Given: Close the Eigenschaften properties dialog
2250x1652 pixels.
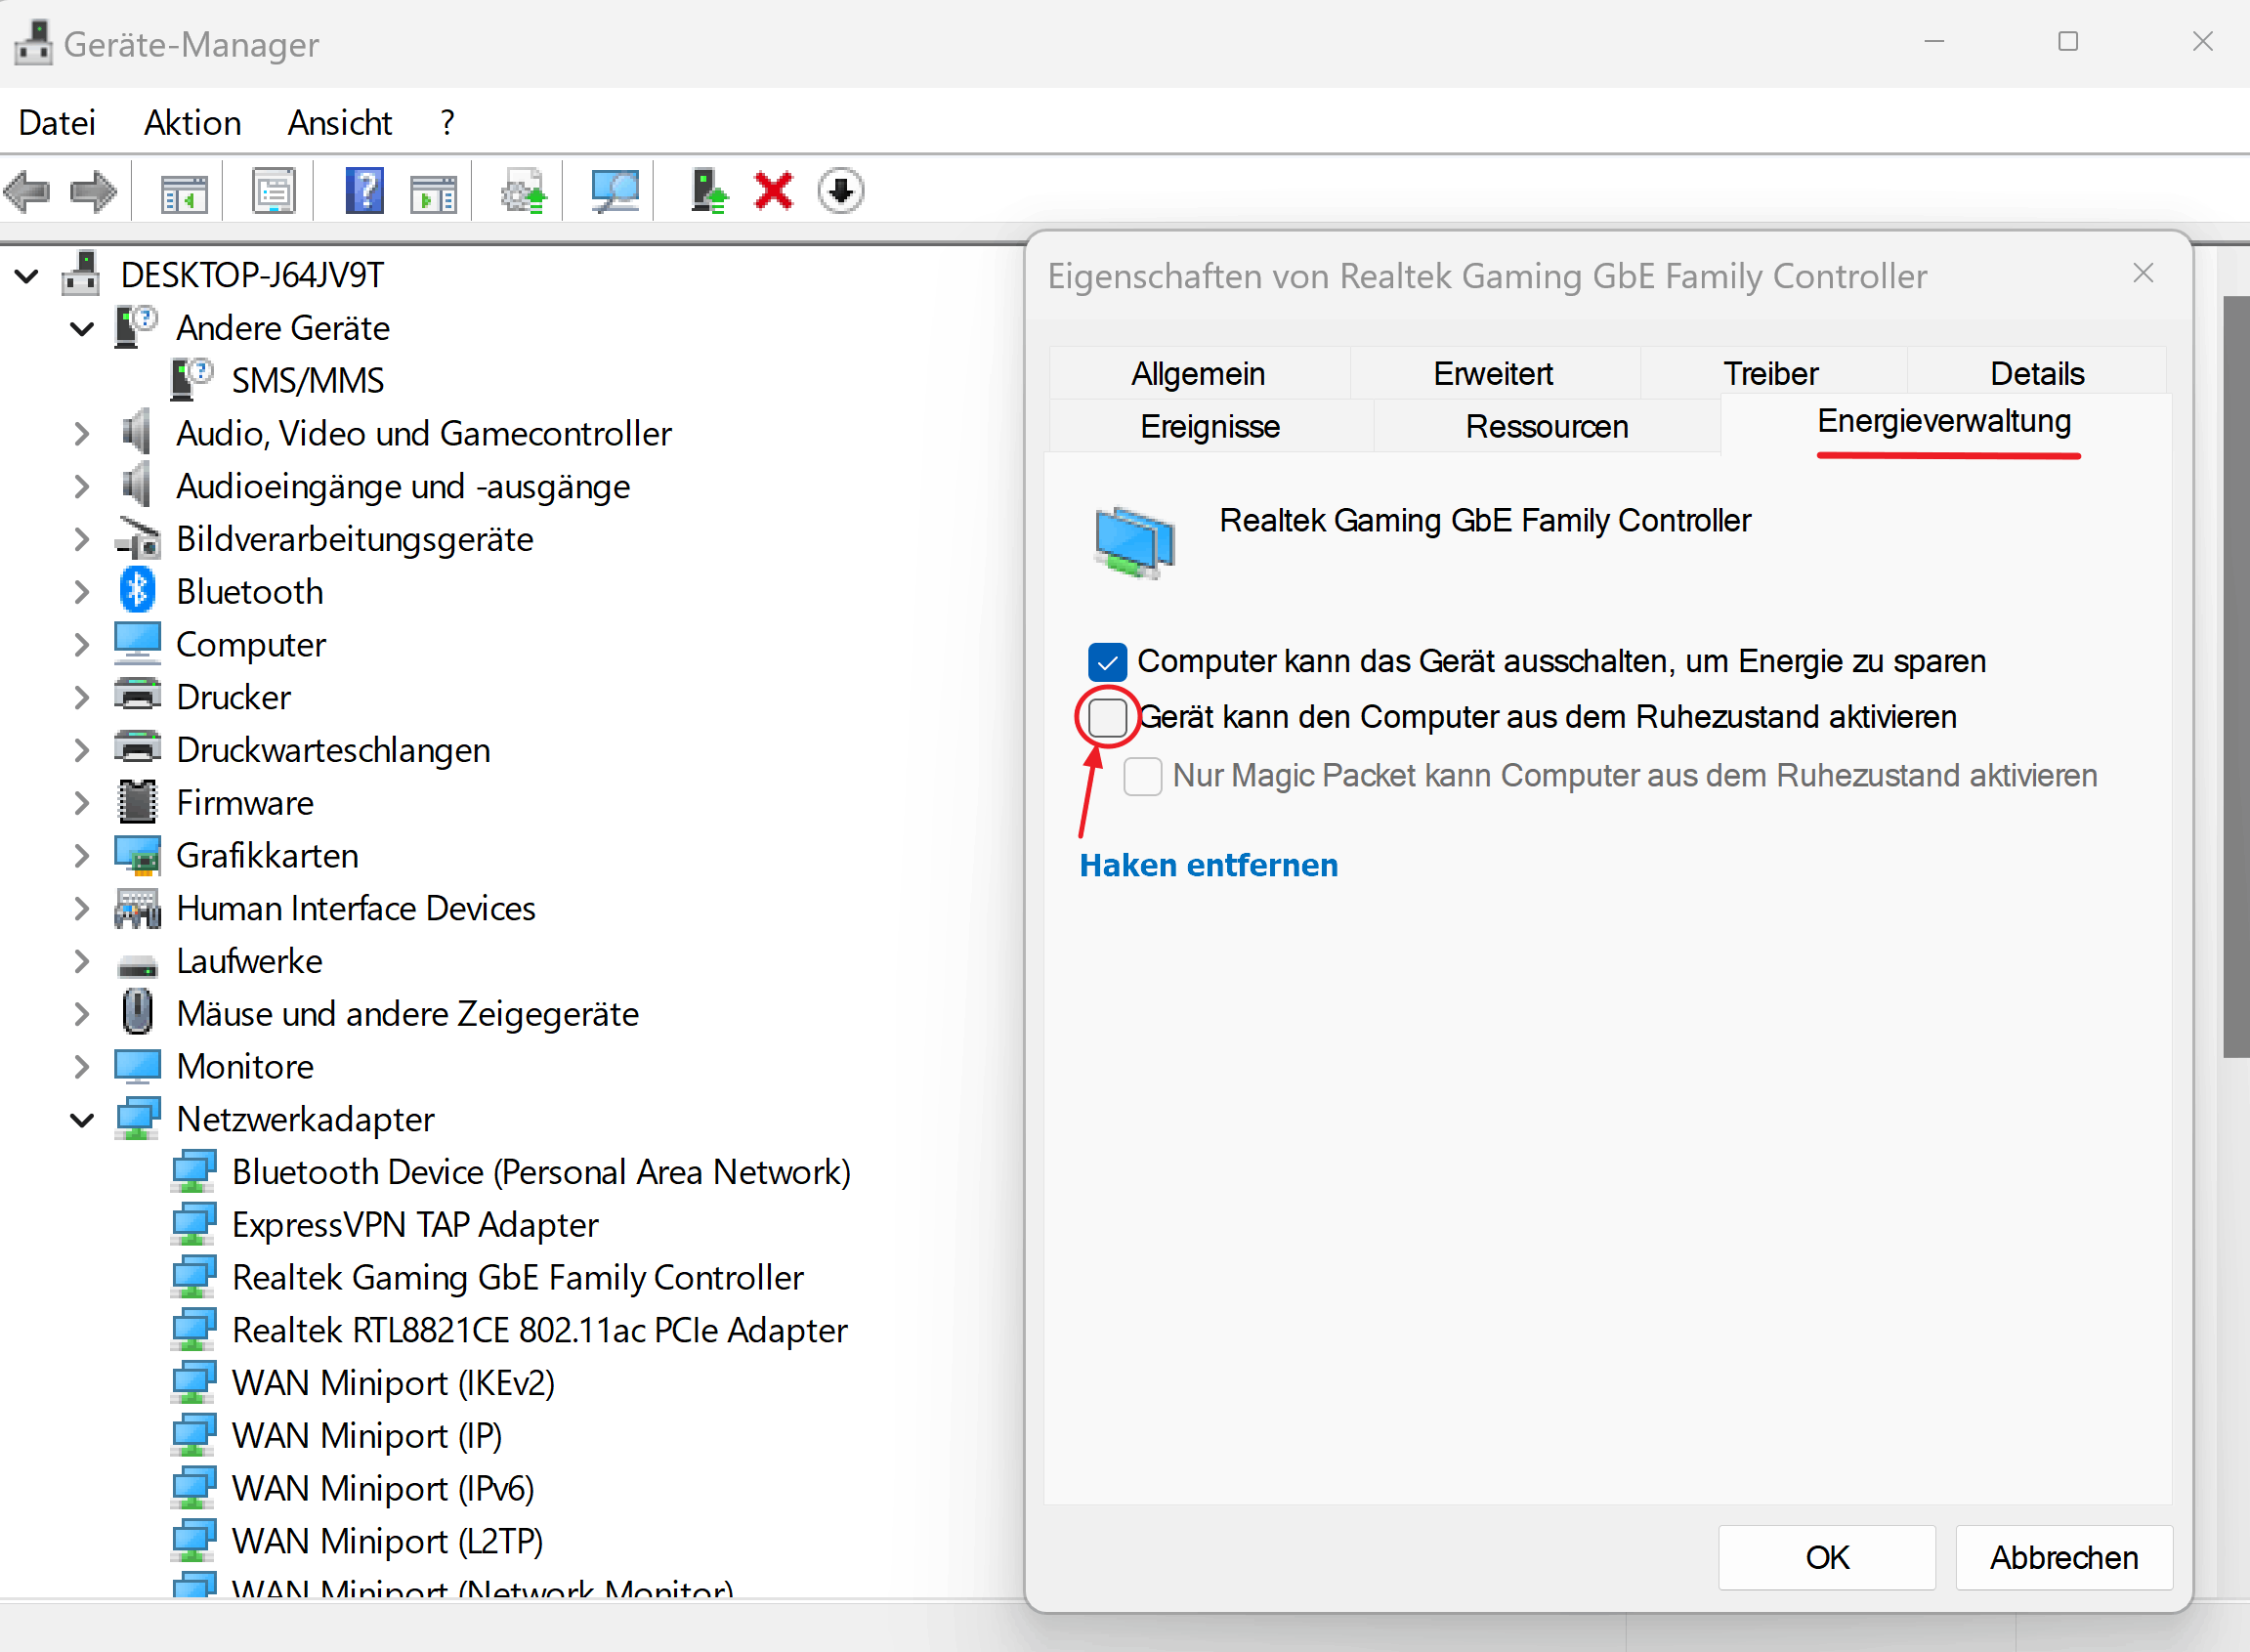Looking at the screenshot, I should click(x=2142, y=274).
